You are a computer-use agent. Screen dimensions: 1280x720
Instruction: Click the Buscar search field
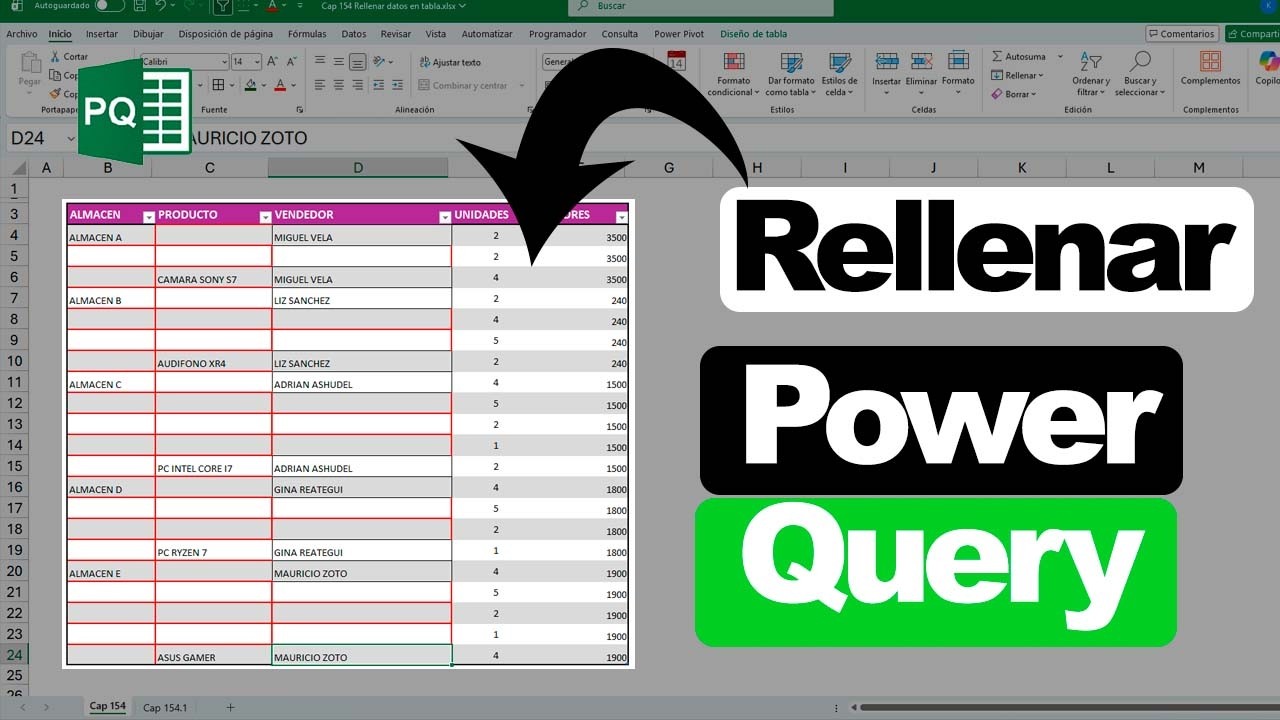point(700,6)
